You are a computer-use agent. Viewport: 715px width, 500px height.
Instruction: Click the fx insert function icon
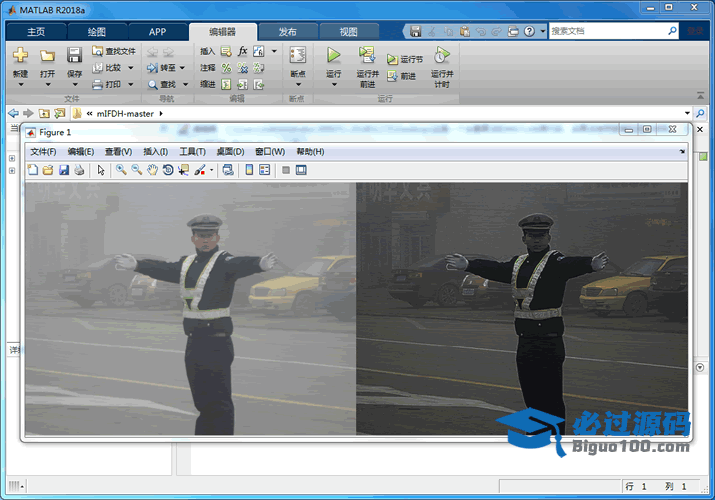[243, 51]
